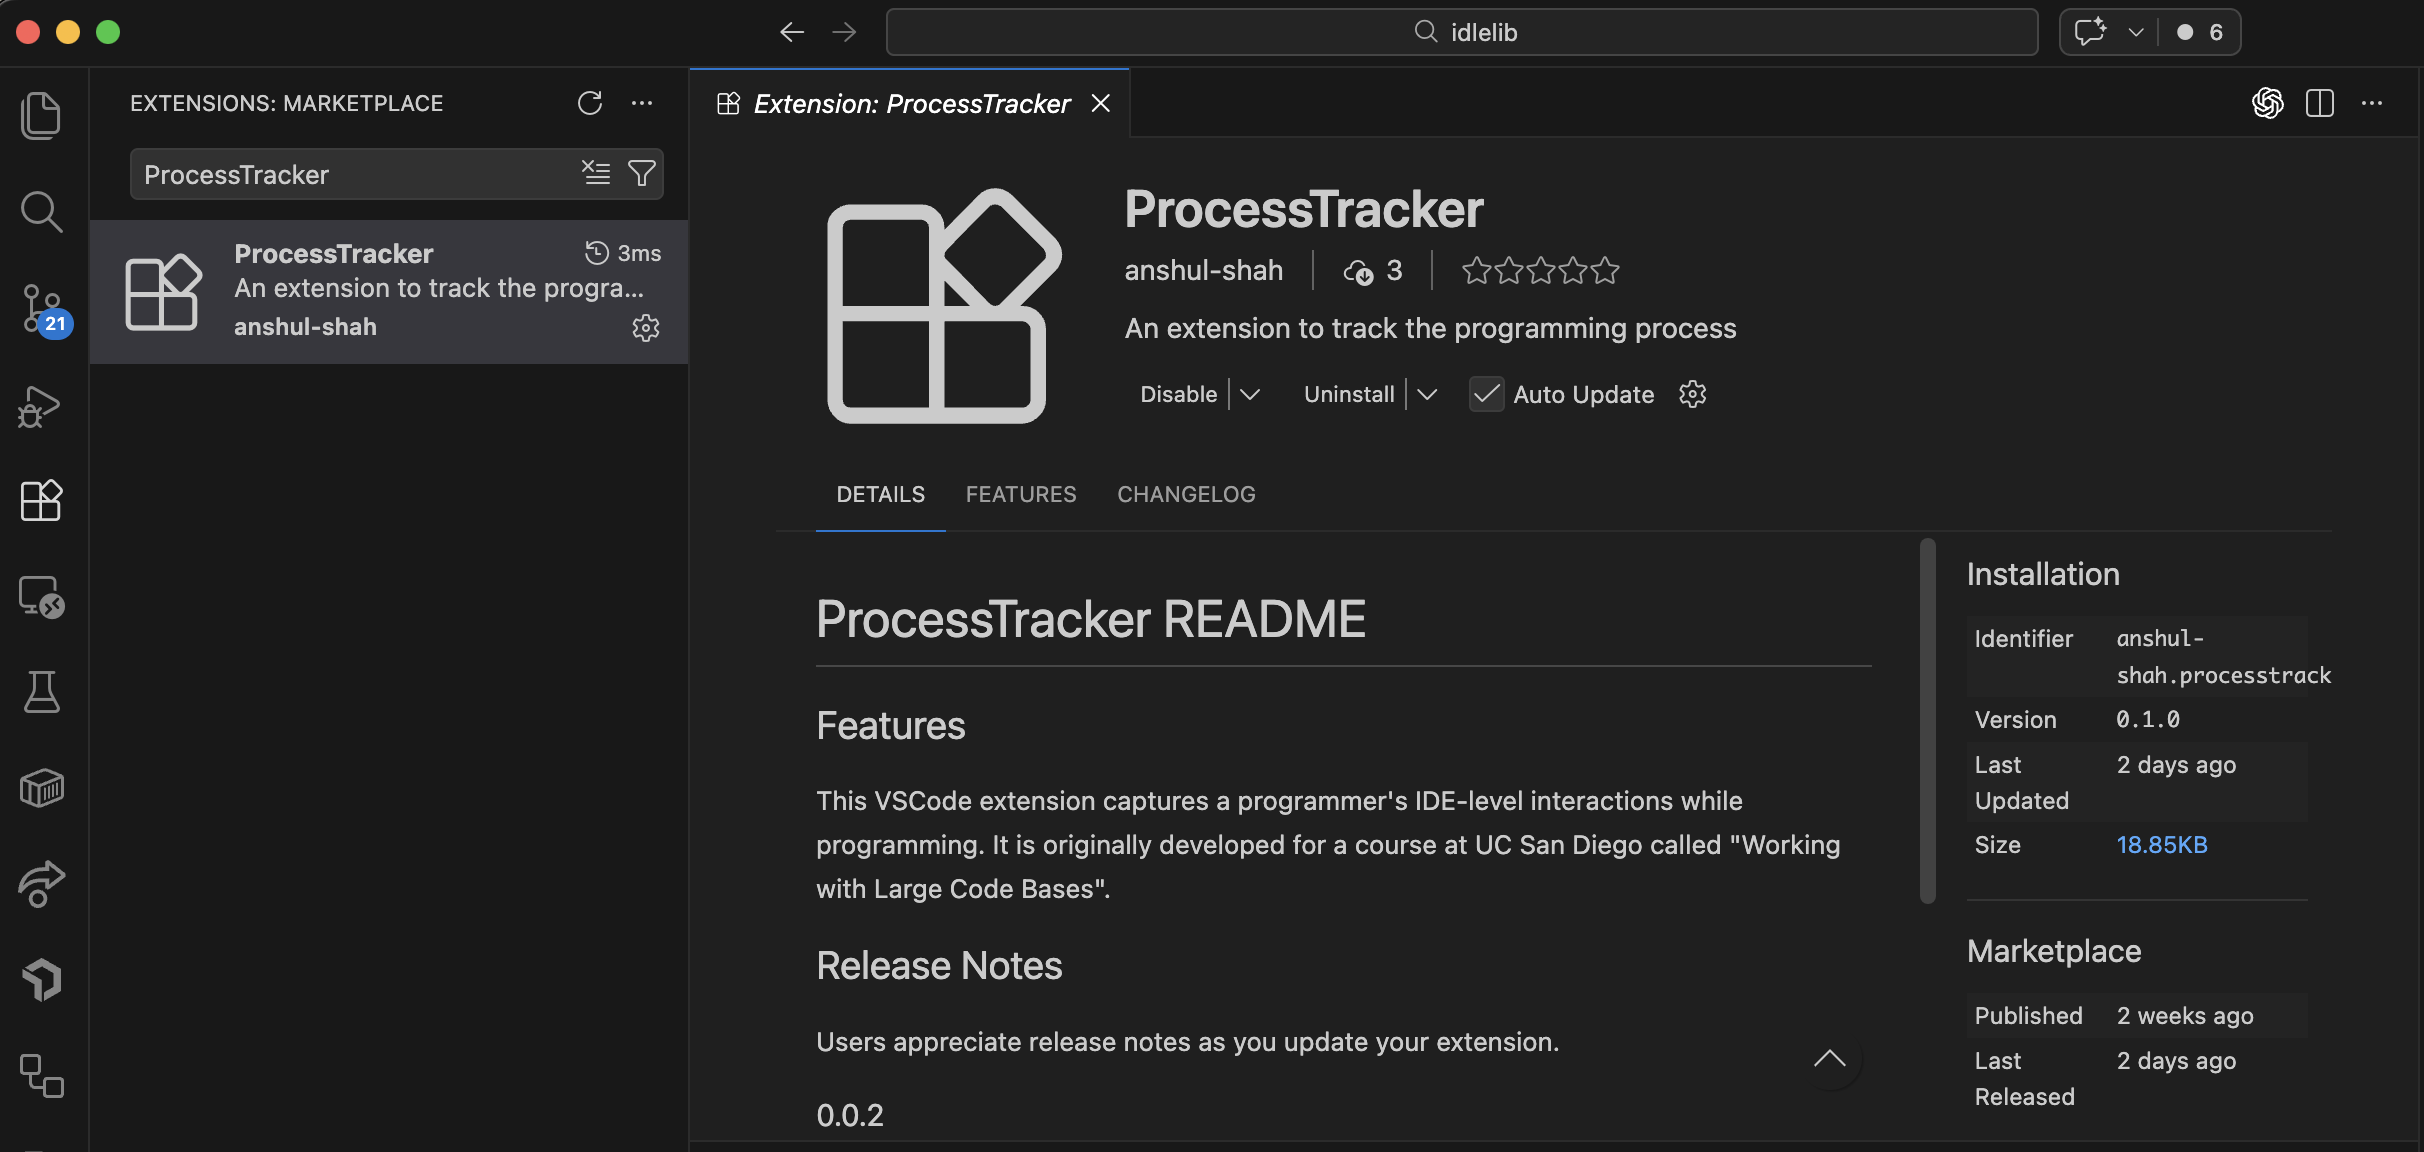Open the container box view icon
Screen dimensions: 2424x1152
coord(41,788)
